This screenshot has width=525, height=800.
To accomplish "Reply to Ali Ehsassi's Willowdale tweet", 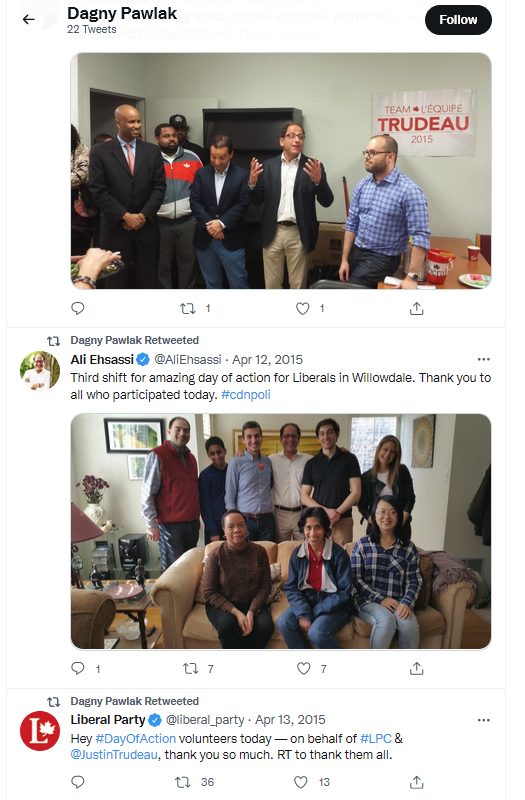I will (x=78, y=668).
